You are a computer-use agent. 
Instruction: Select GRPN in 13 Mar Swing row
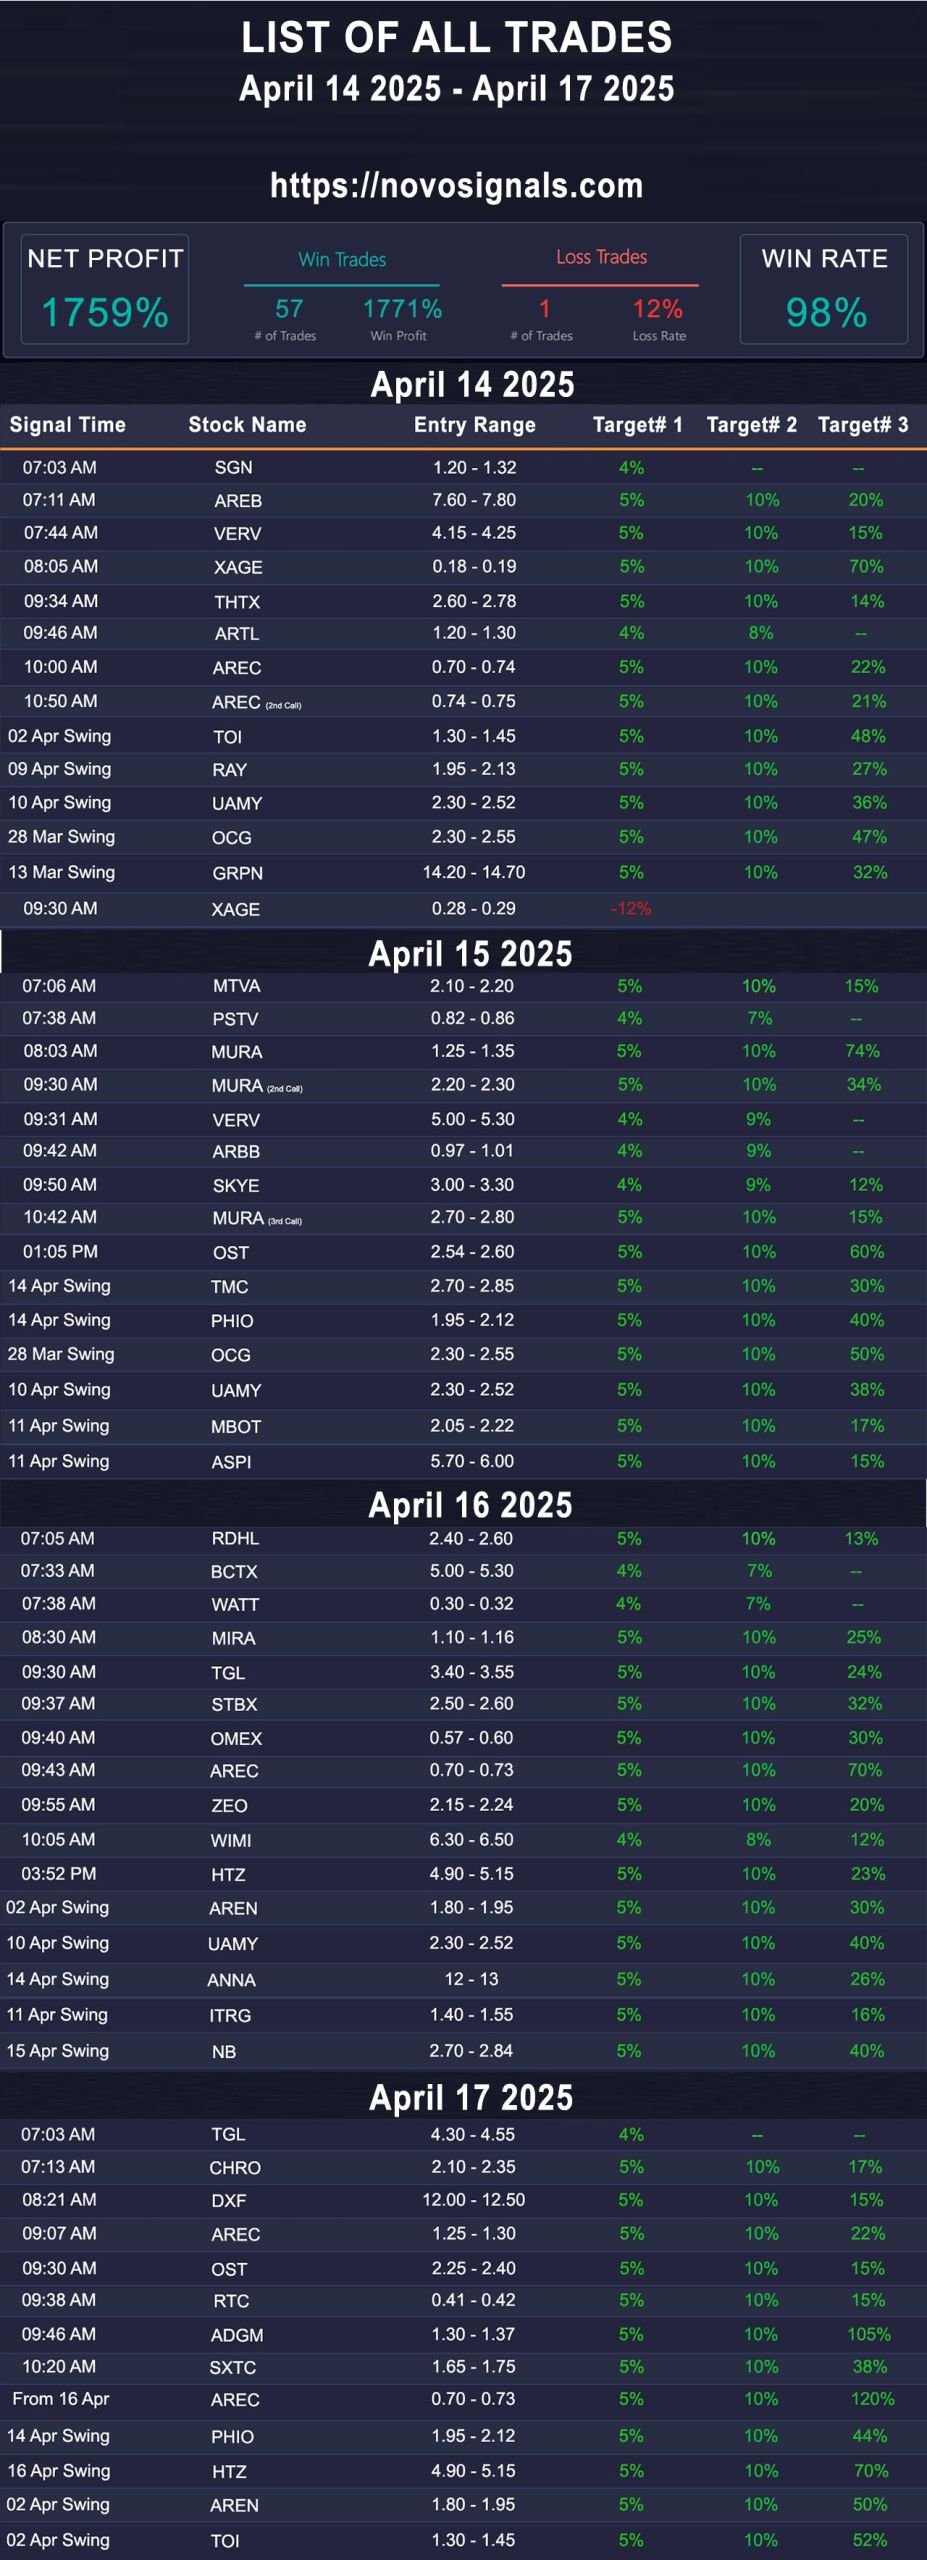[x=237, y=873]
